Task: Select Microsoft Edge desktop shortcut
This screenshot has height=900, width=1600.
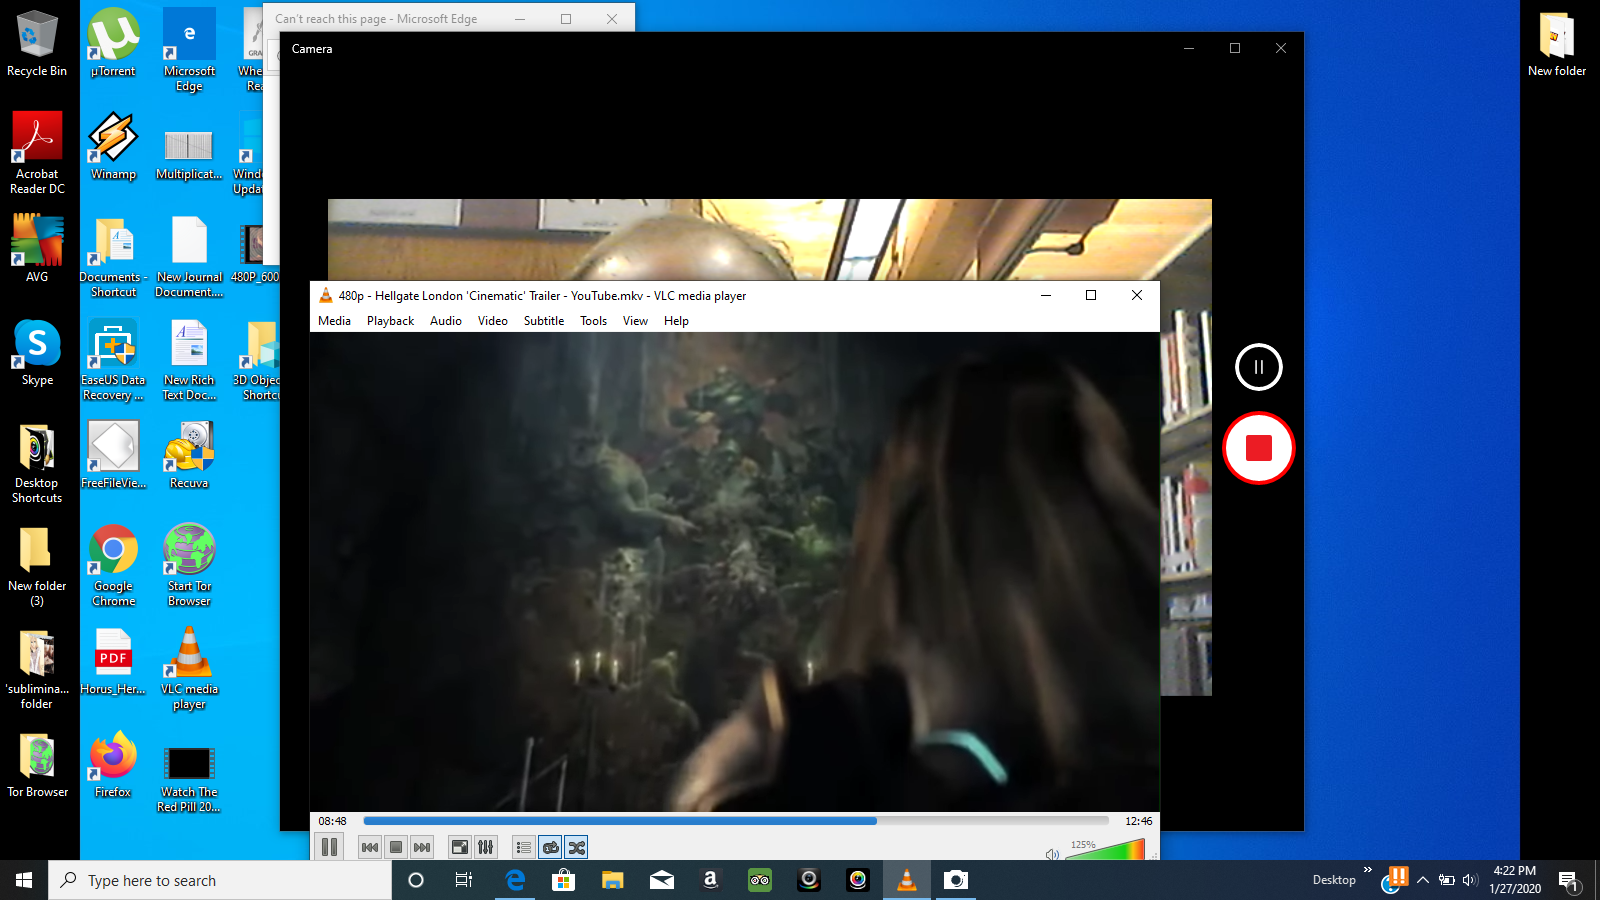Action: point(189,50)
